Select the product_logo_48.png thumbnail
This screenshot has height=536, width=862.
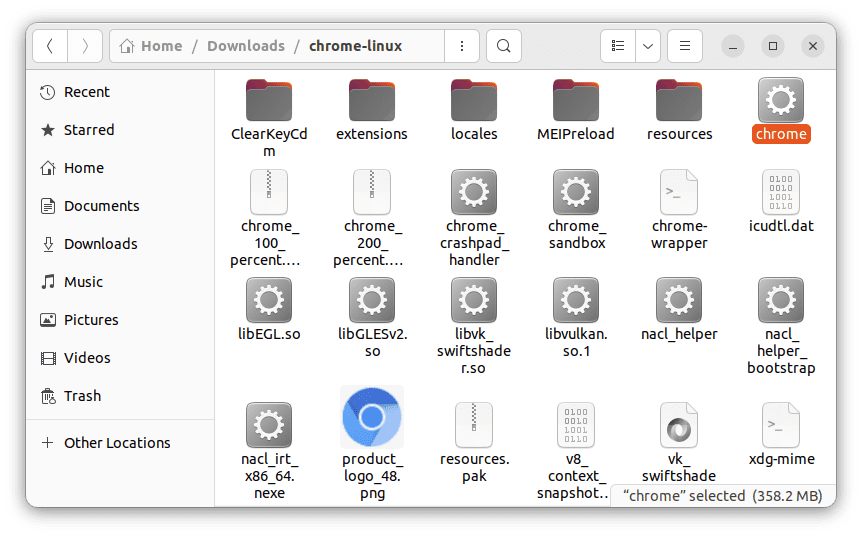pos(372,417)
